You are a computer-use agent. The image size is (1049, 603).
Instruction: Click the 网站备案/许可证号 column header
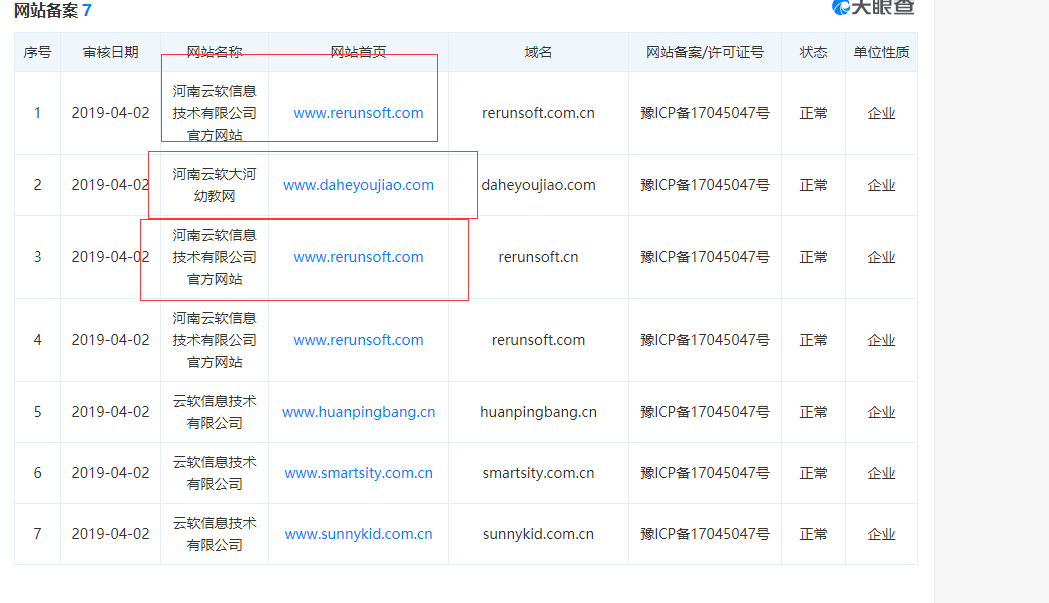tap(704, 52)
